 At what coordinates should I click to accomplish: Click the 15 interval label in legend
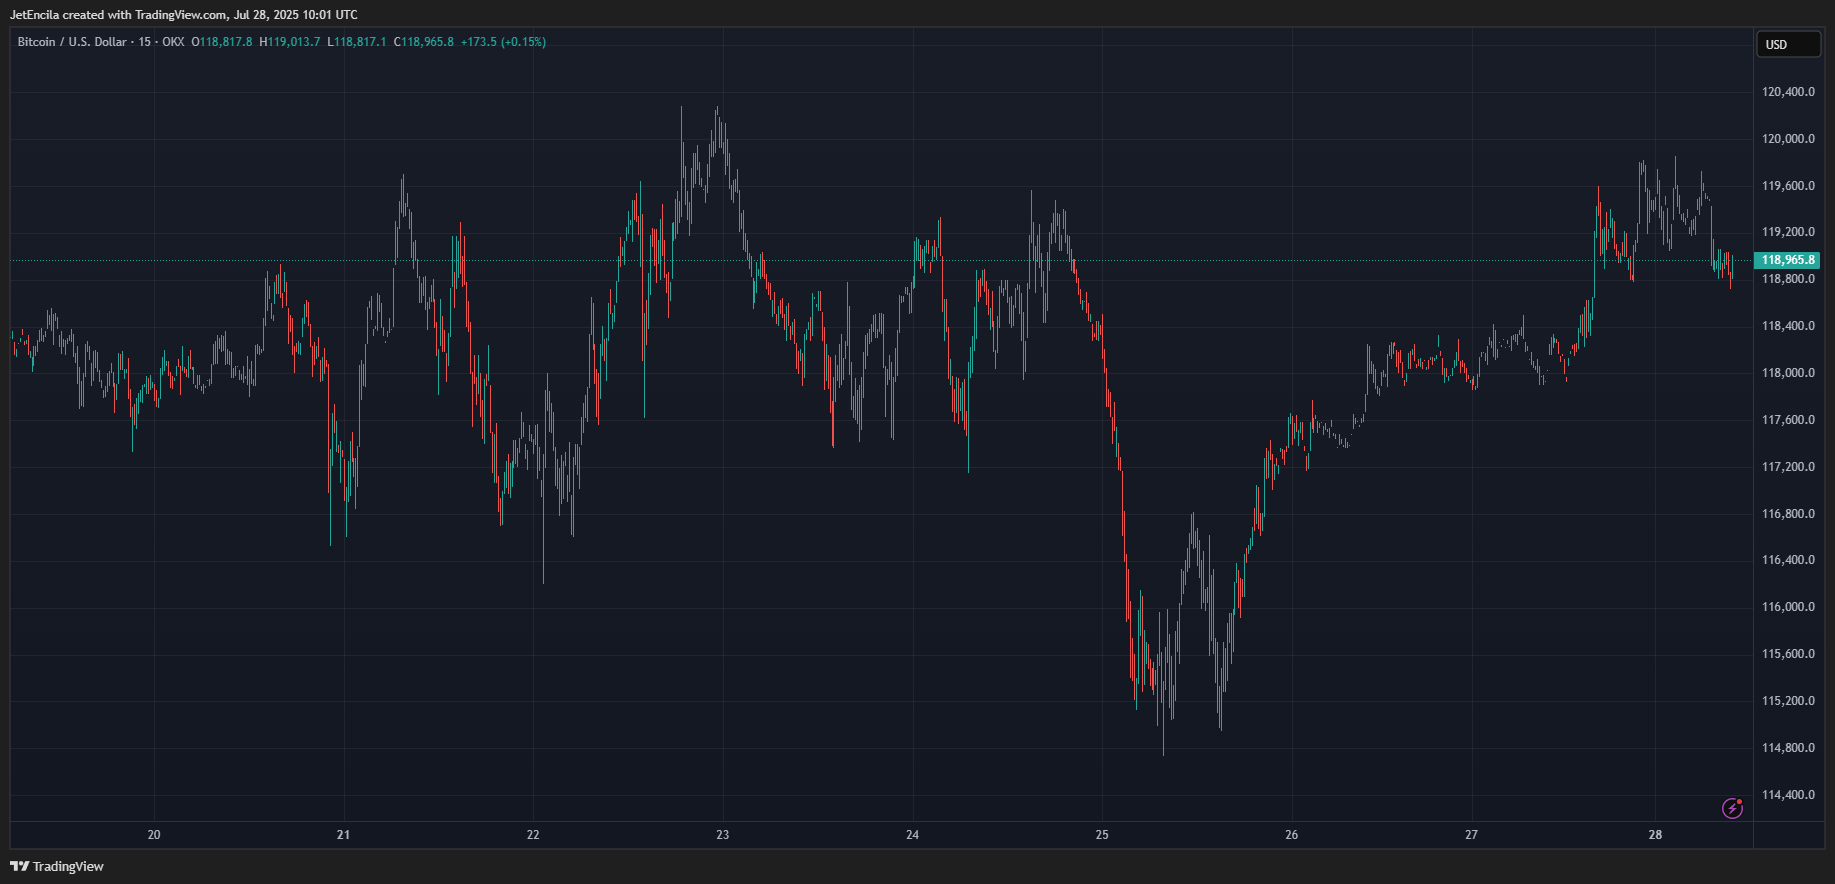(145, 42)
